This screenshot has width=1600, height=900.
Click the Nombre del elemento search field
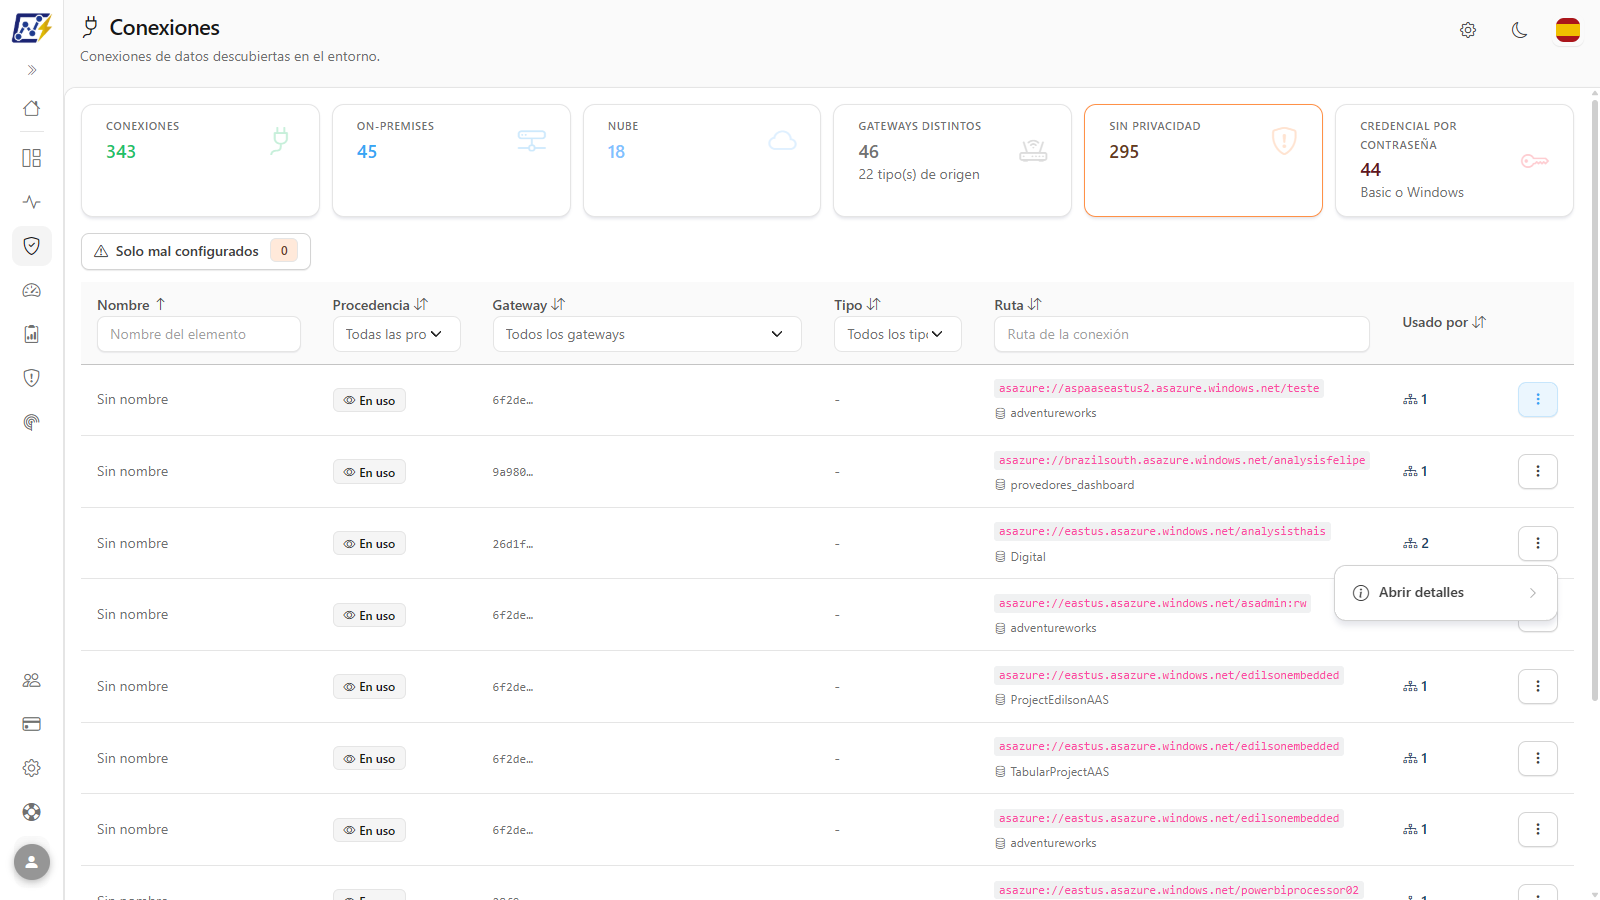click(x=199, y=334)
